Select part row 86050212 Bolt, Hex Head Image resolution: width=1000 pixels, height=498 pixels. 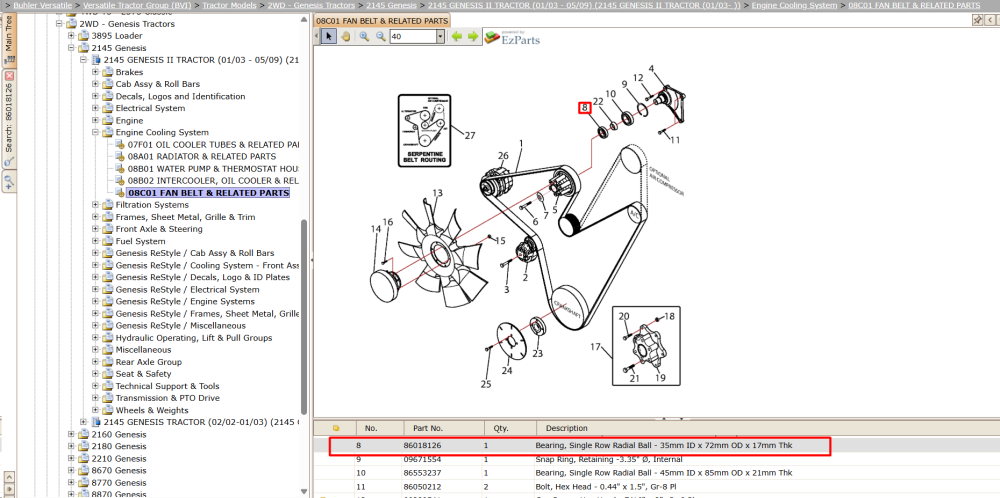(x=656, y=487)
